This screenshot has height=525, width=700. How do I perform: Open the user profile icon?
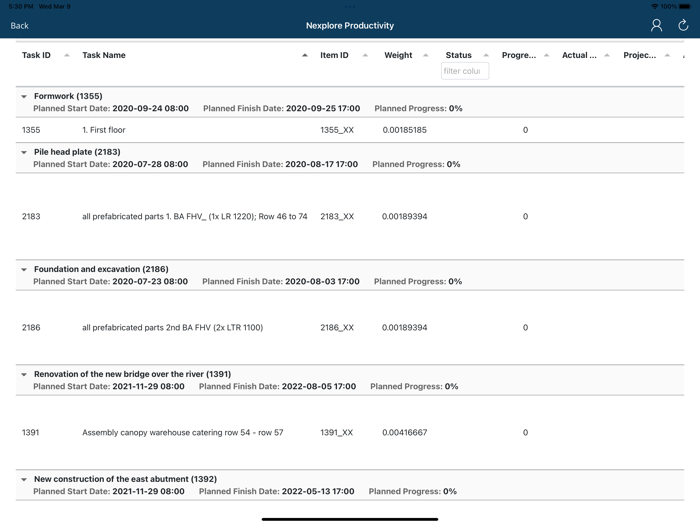pyautogui.click(x=656, y=25)
